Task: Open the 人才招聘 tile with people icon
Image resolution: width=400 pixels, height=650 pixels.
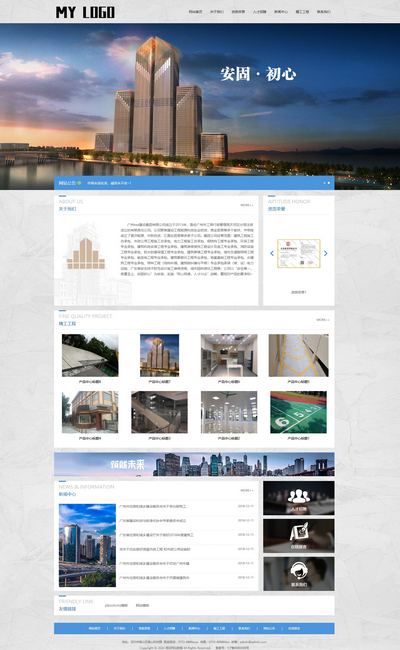Action: (298, 498)
